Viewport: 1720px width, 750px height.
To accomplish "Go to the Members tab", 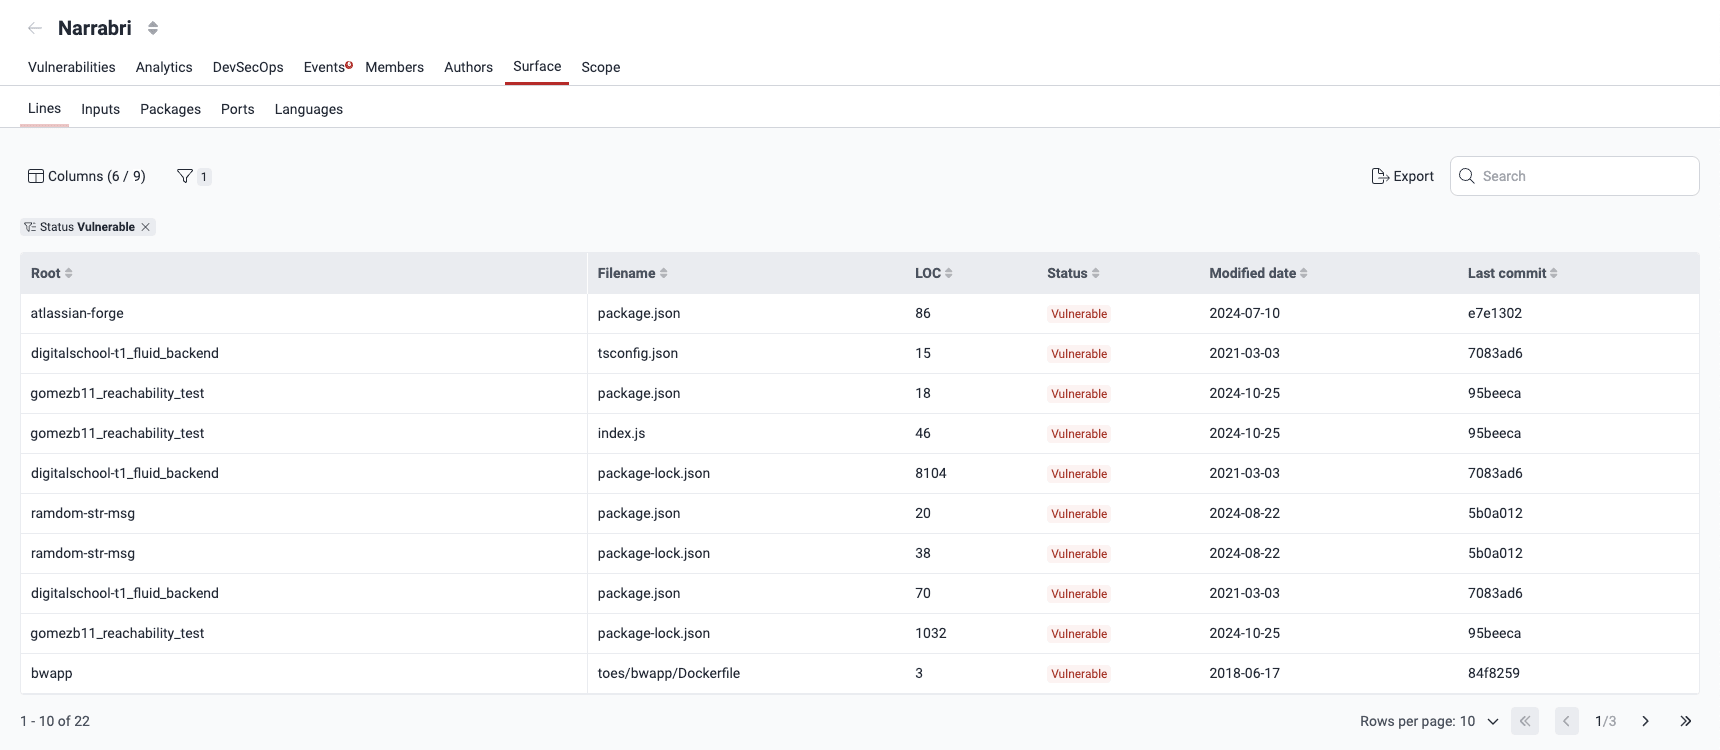I will pyautogui.click(x=394, y=67).
